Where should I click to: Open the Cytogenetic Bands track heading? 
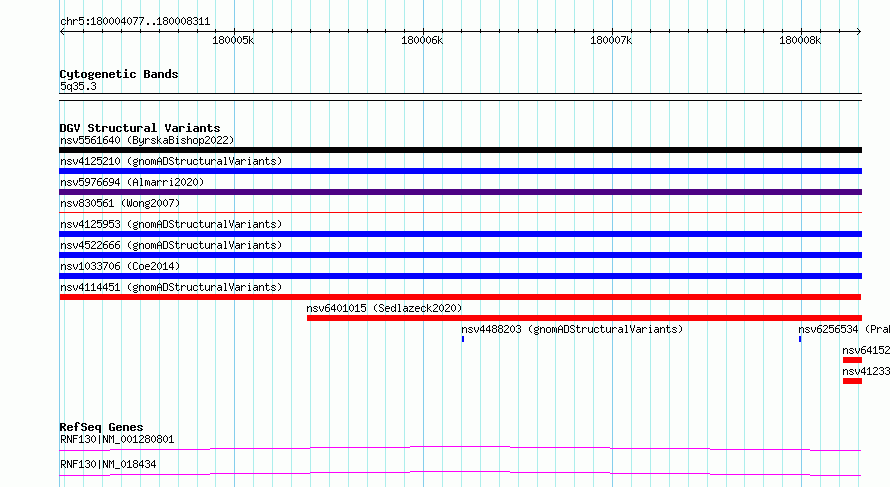tap(119, 74)
